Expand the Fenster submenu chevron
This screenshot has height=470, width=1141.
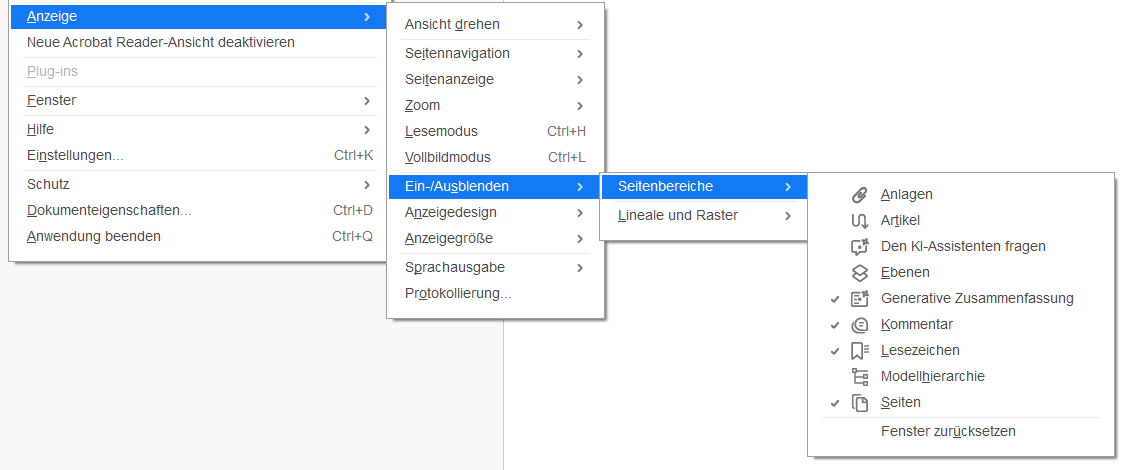pos(367,101)
